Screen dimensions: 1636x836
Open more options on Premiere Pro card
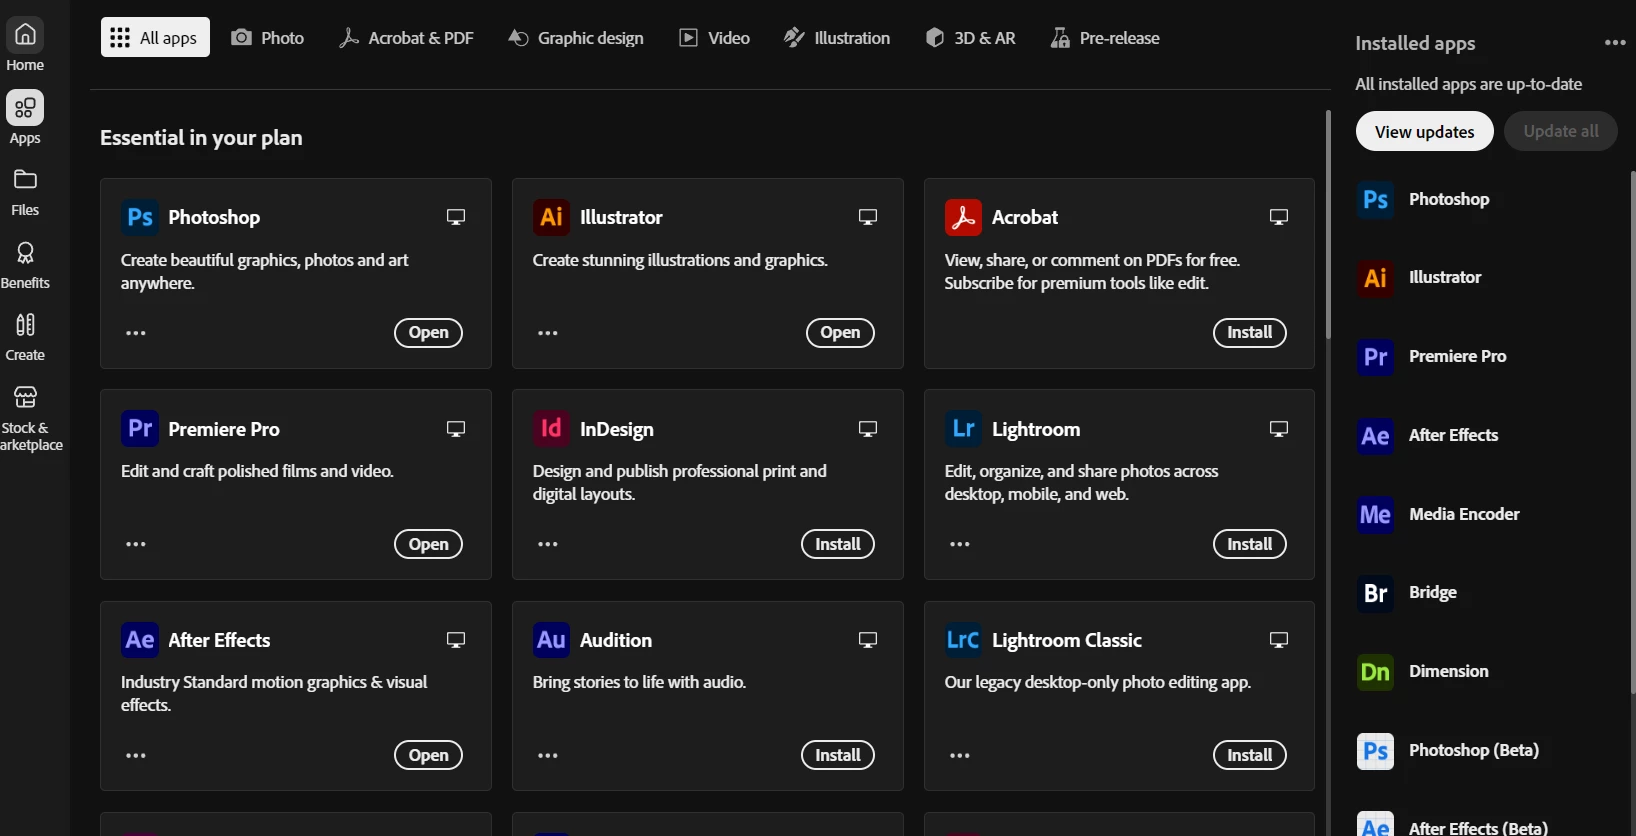136,544
